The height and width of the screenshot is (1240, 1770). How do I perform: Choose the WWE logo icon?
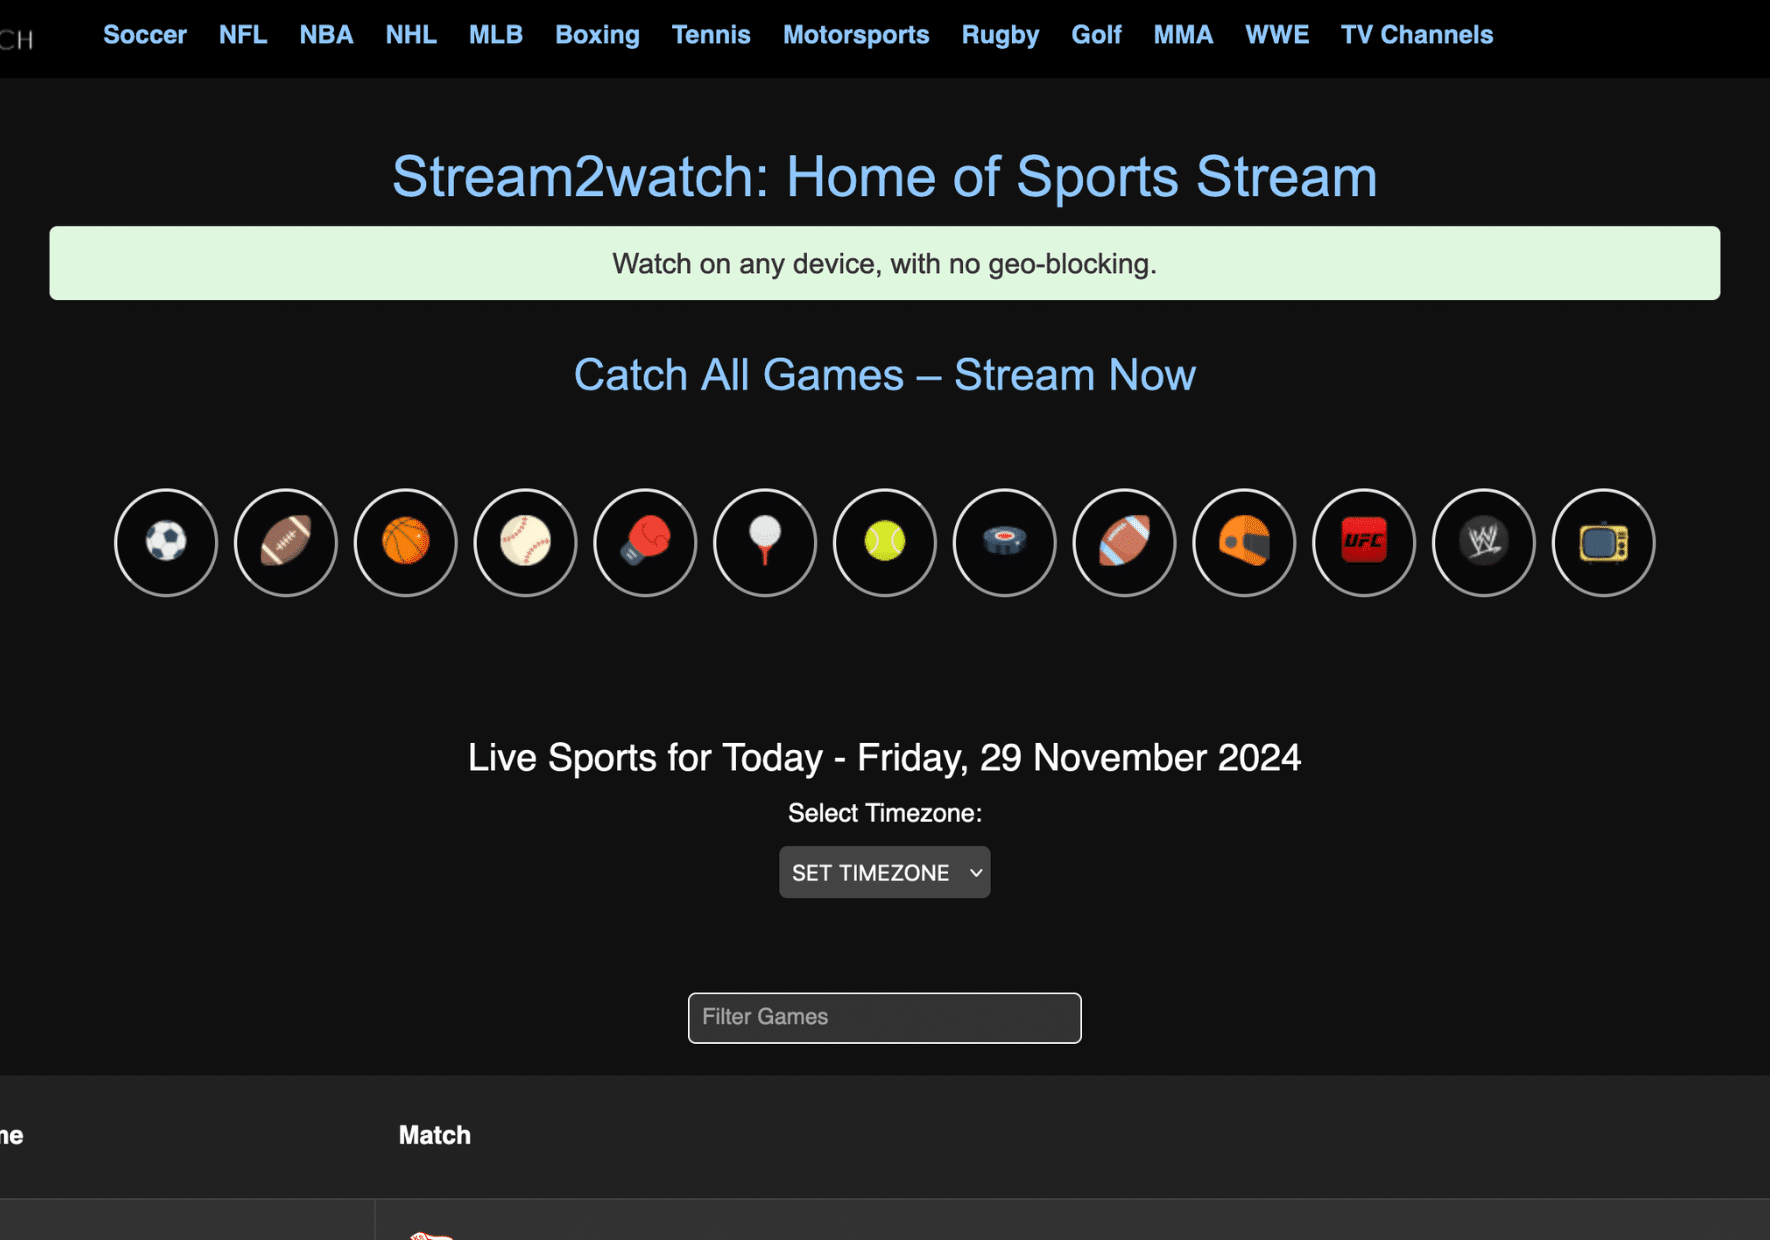click(x=1484, y=542)
